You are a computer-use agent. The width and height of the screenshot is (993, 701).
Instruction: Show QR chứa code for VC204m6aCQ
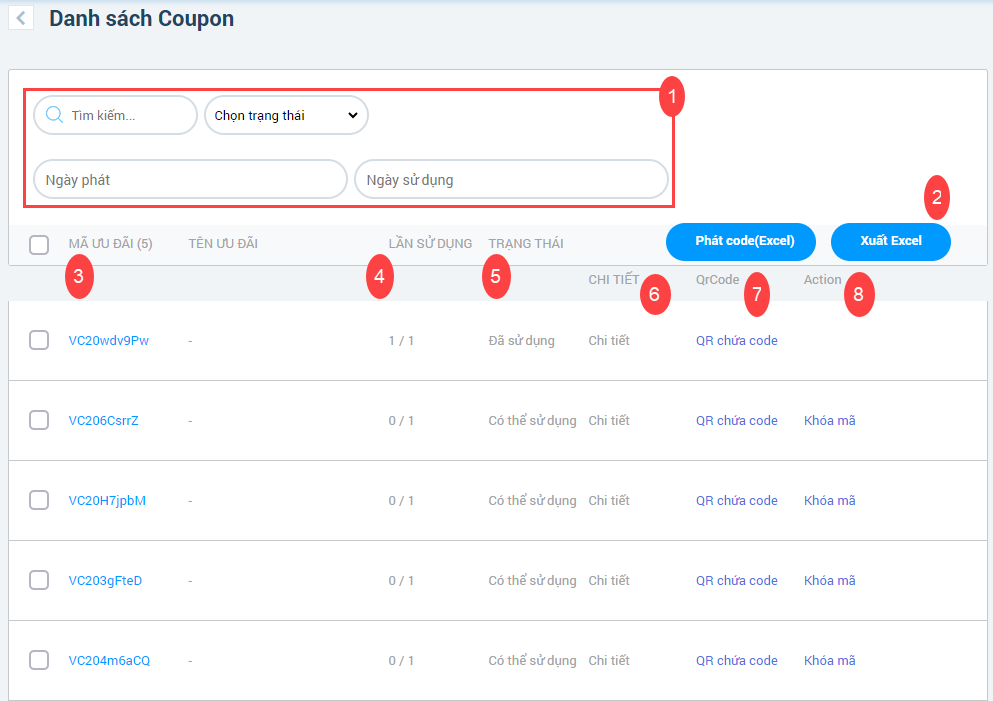pos(737,660)
